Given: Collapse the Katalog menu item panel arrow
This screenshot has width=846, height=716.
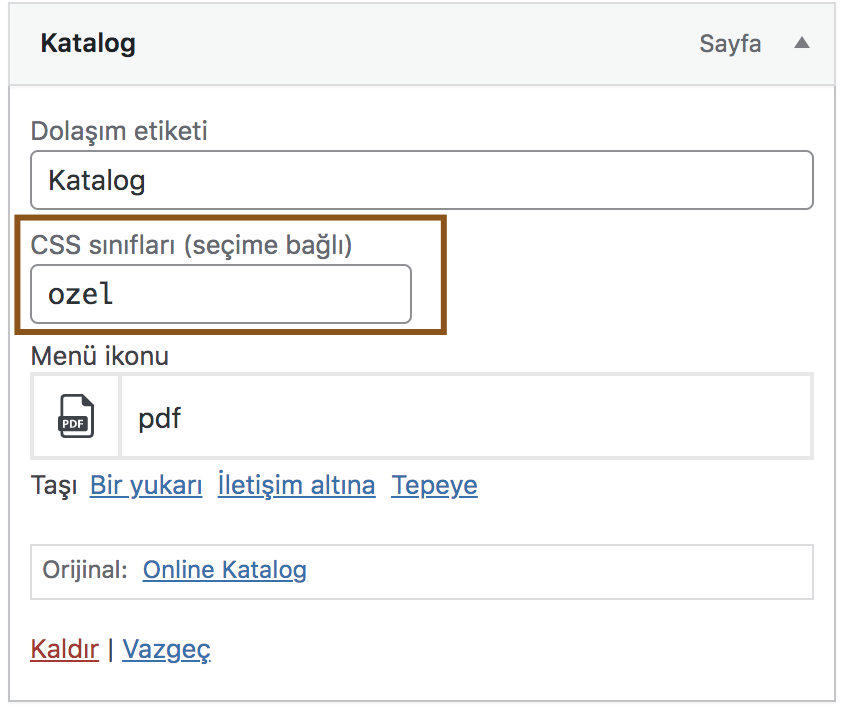Looking at the screenshot, I should click(802, 43).
